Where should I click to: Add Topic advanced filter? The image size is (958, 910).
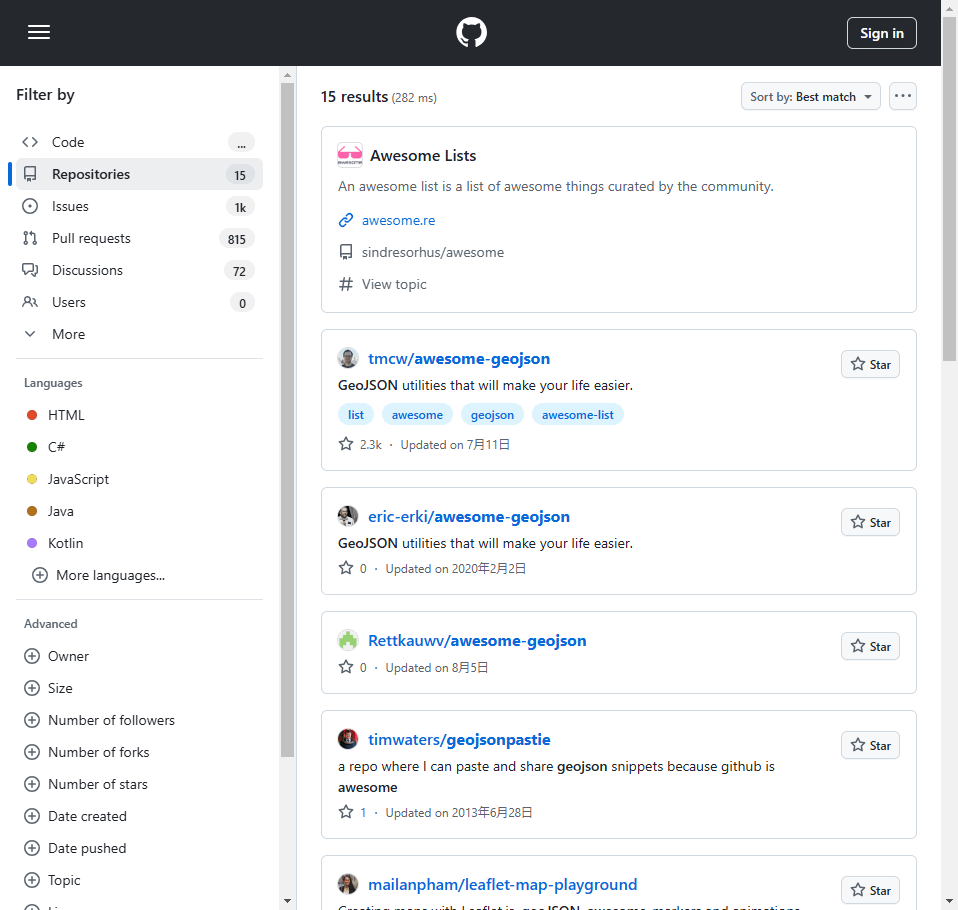pos(52,880)
